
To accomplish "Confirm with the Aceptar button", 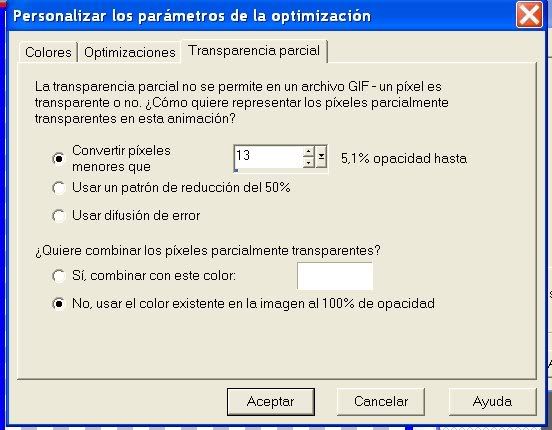I will click(271, 401).
